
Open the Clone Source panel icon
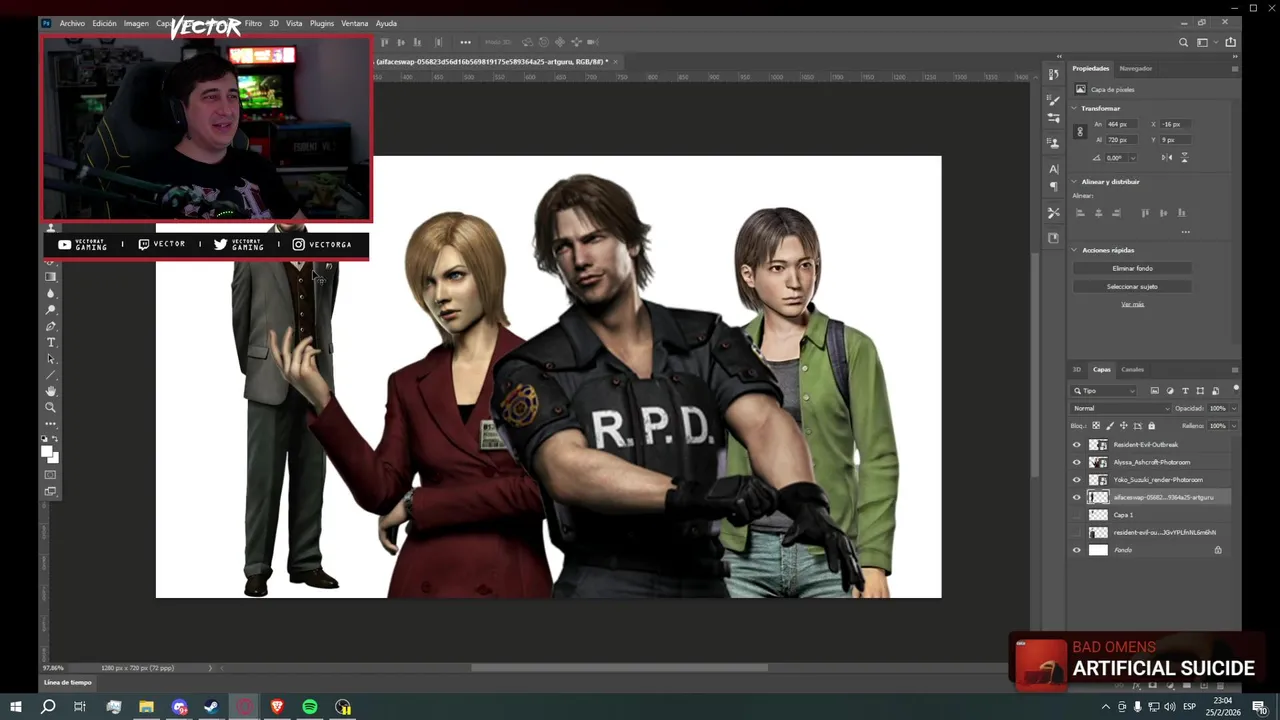tap(1053, 143)
